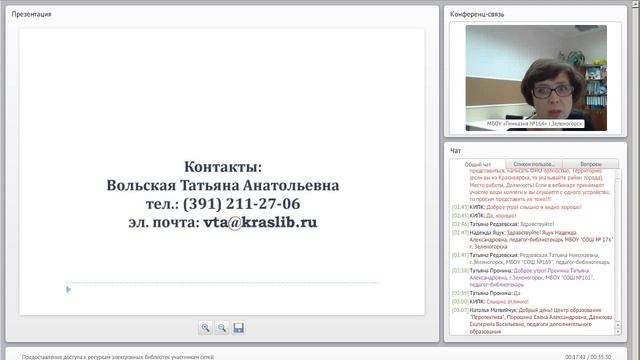Click the chat scrollbar up arrow
This screenshot has width=640, height=360.
click(618, 325)
